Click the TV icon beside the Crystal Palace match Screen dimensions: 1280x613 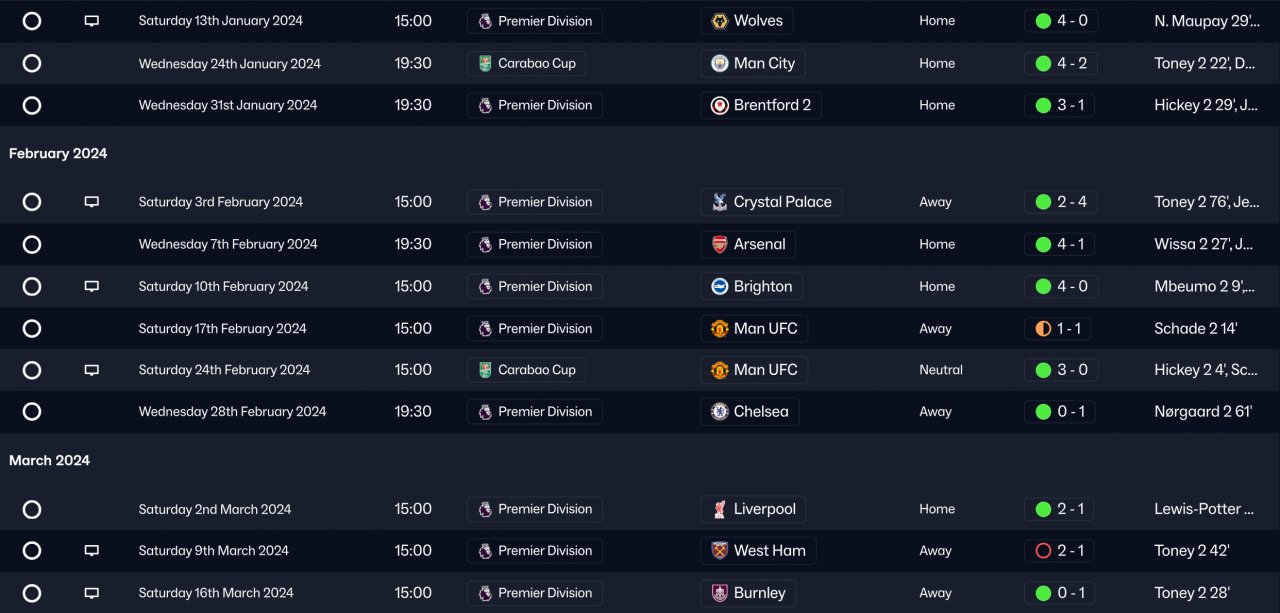click(91, 202)
